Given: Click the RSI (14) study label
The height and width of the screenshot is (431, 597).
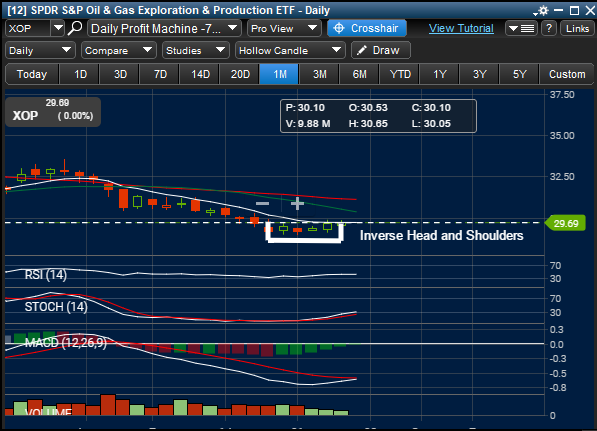Looking at the screenshot, I should [x=46, y=274].
